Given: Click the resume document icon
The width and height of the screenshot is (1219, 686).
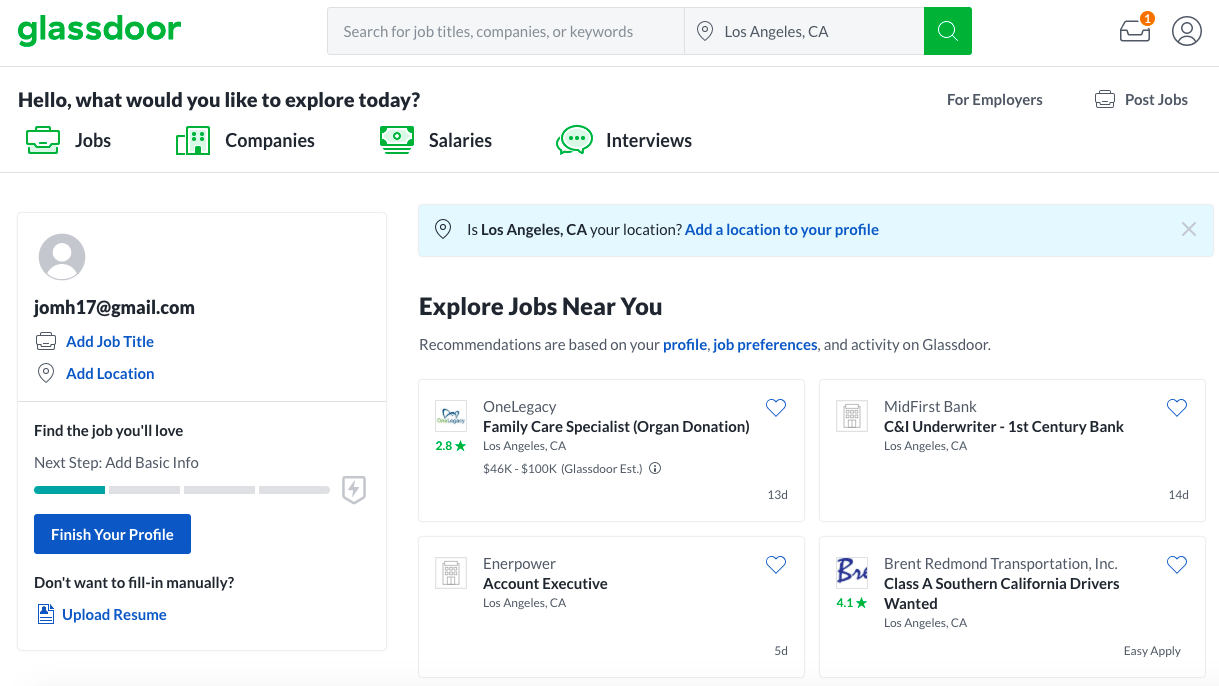Looking at the screenshot, I should pyautogui.click(x=45, y=614).
